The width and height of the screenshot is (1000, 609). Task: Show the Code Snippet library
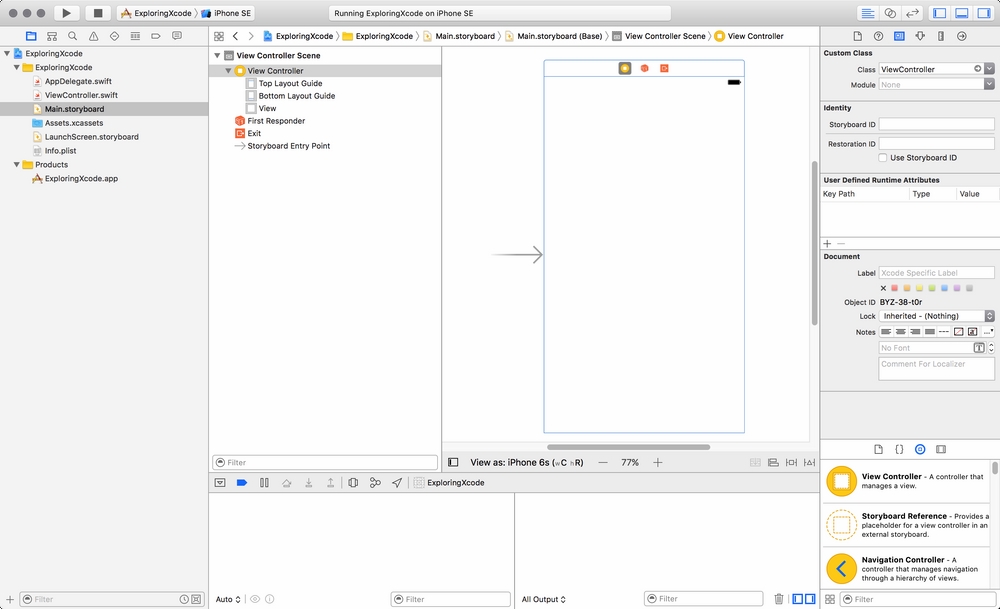pos(899,450)
